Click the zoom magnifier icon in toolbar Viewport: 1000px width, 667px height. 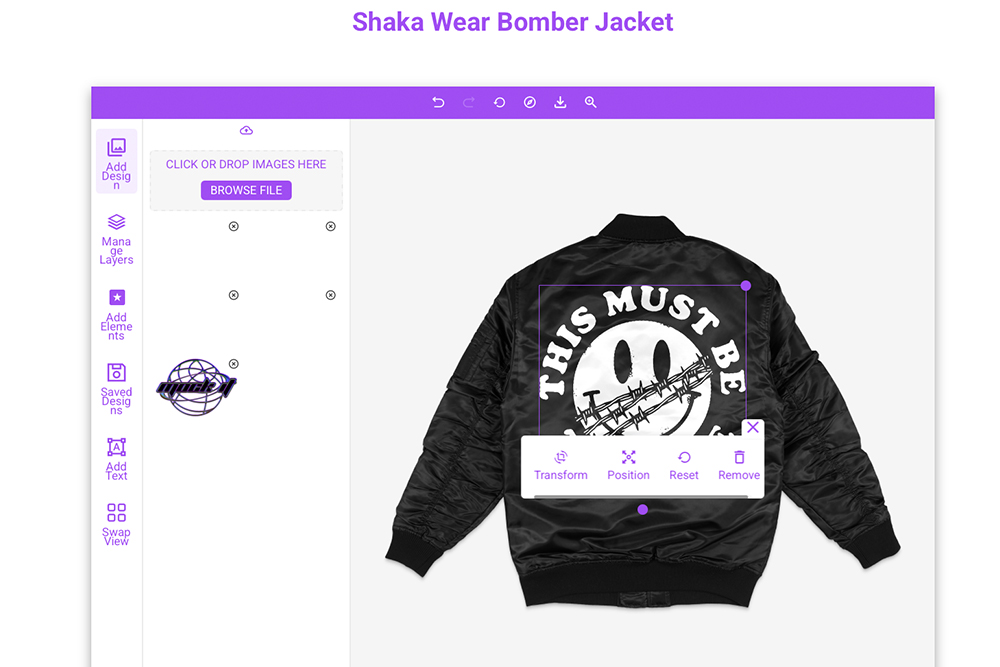pyautogui.click(x=591, y=102)
